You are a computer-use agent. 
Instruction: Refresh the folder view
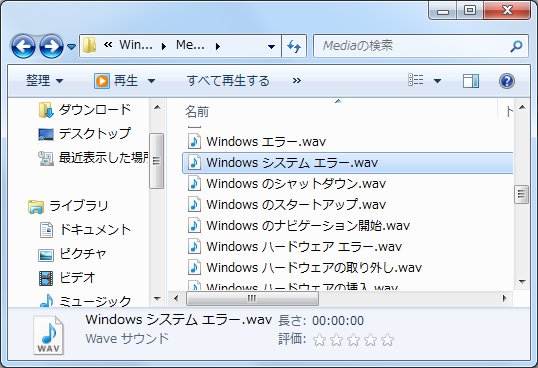(294, 46)
